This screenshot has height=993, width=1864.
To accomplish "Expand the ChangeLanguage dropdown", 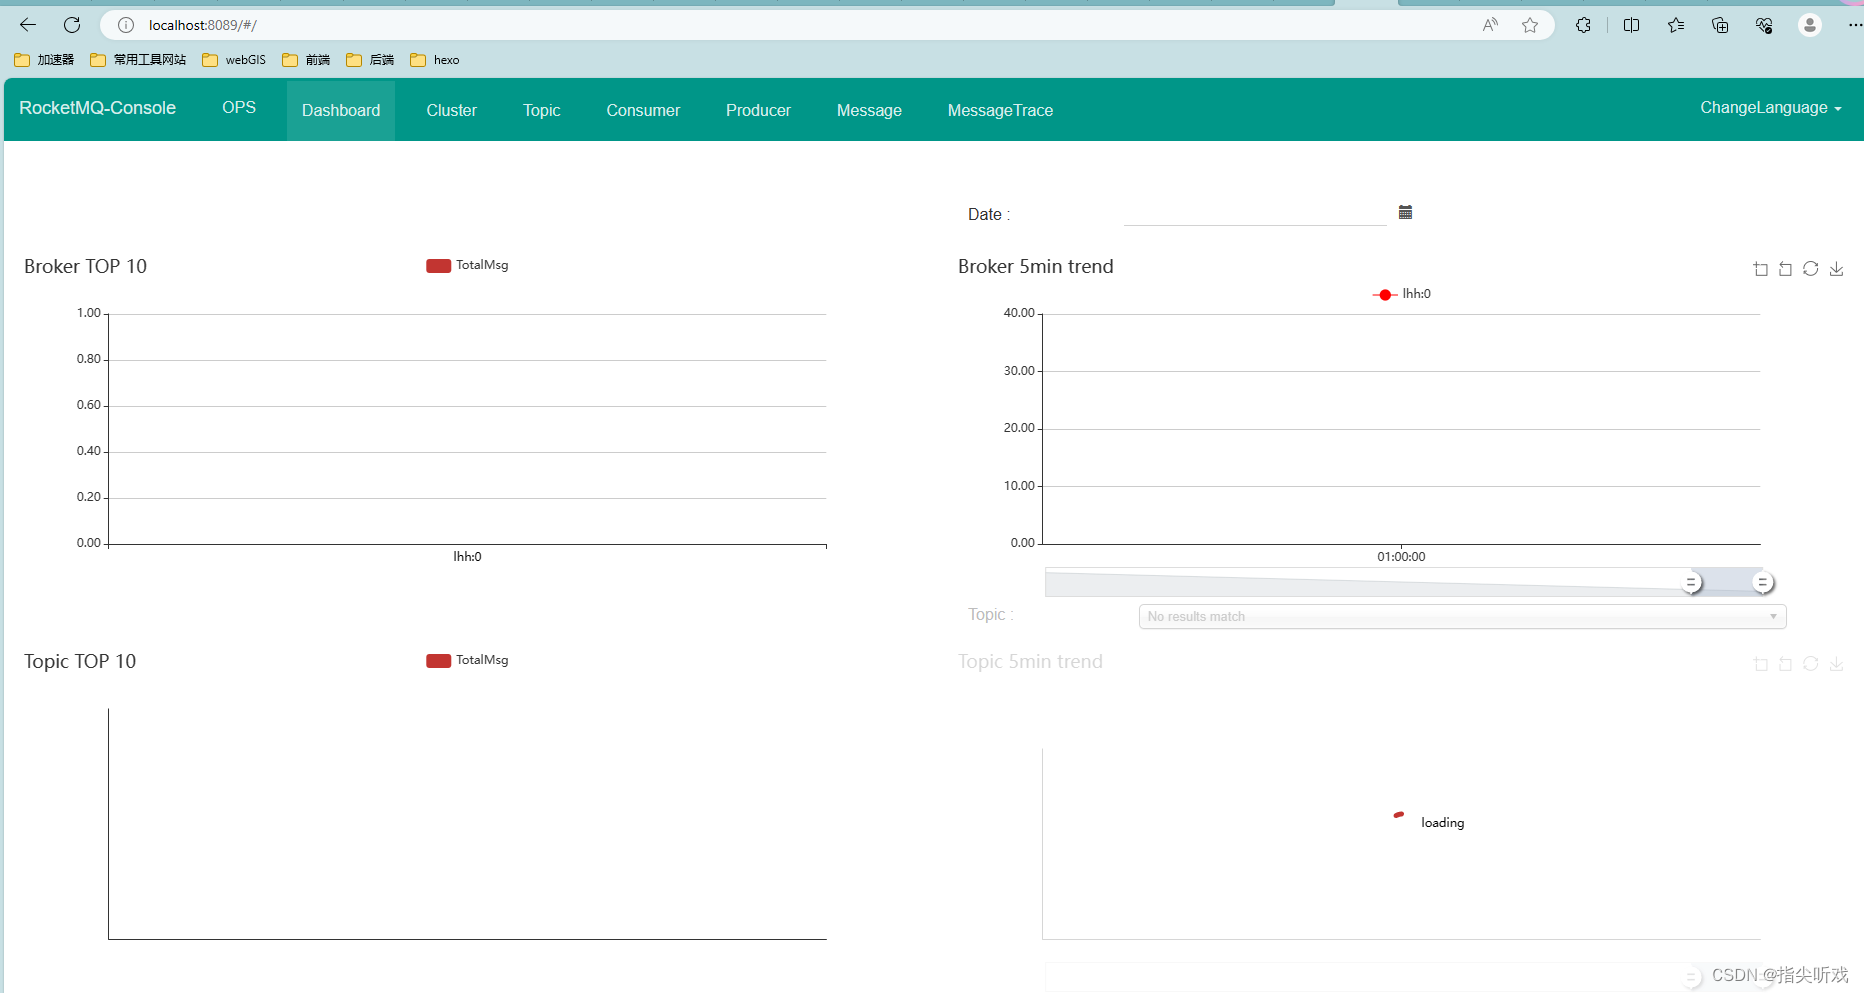I will [x=1770, y=108].
